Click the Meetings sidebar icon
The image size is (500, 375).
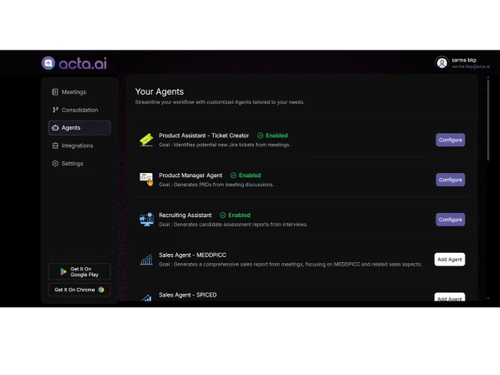click(55, 92)
